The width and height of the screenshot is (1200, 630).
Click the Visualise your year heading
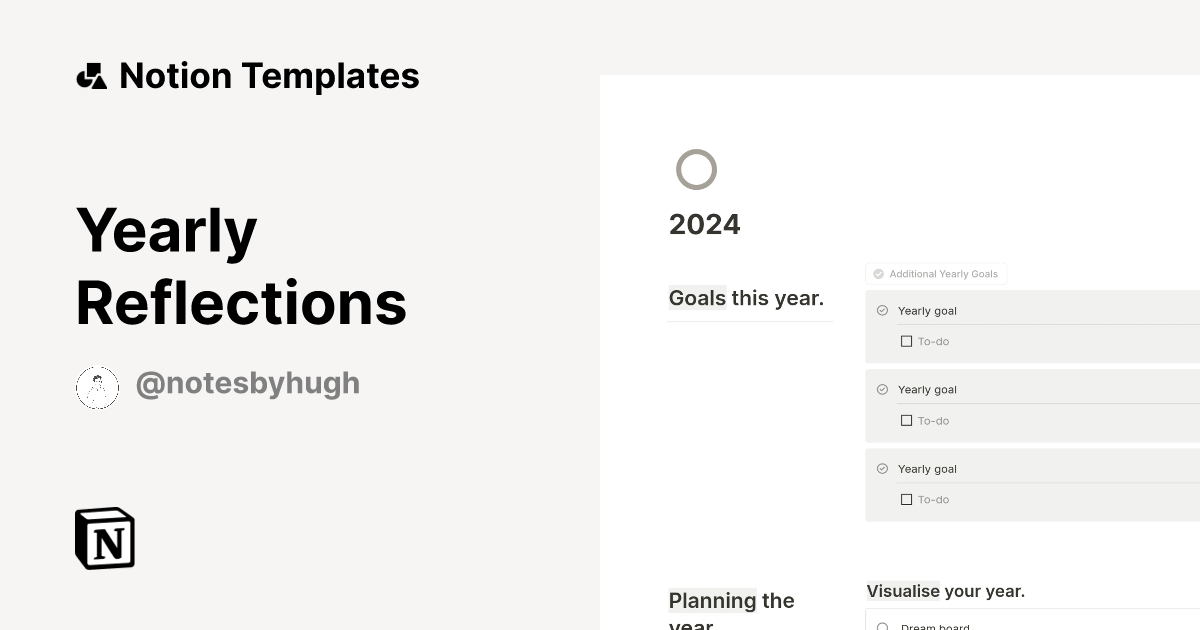point(945,591)
